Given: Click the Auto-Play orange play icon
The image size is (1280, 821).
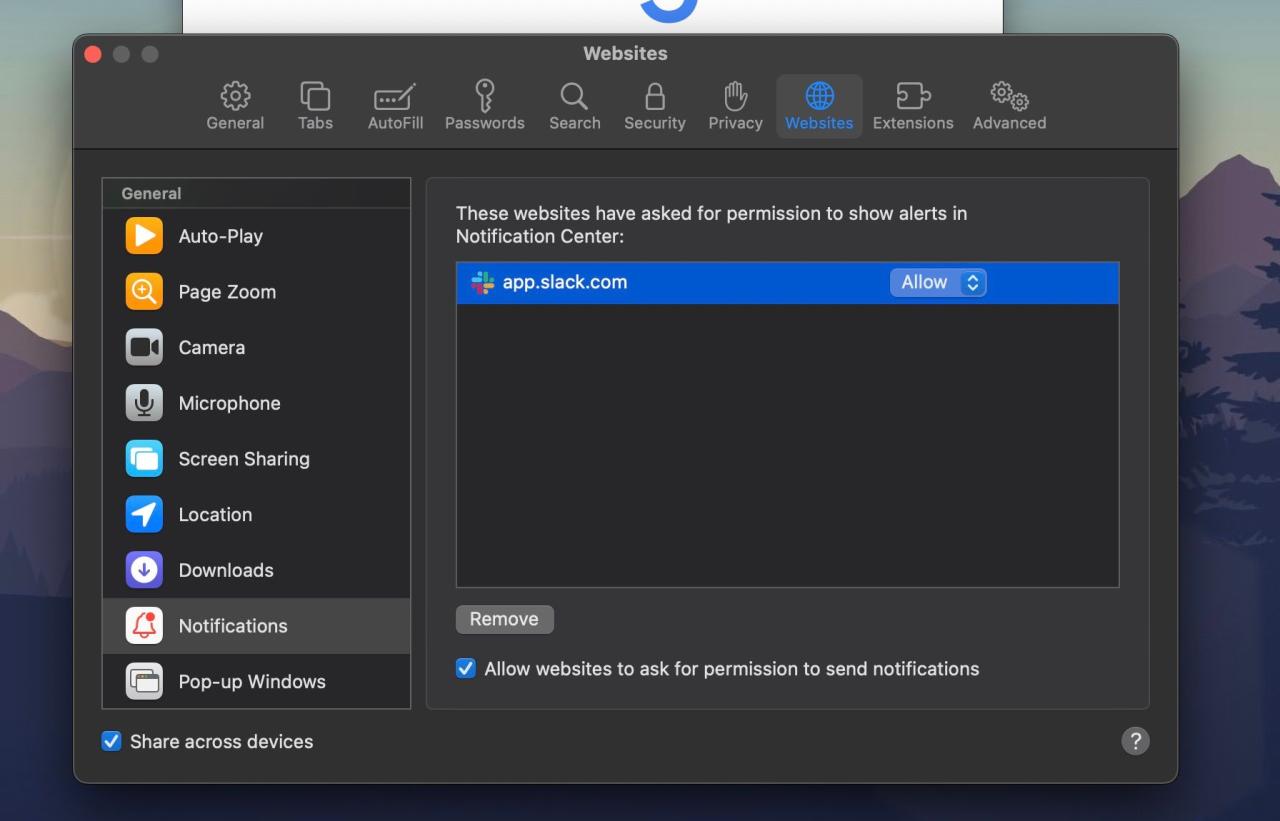Looking at the screenshot, I should point(144,236).
